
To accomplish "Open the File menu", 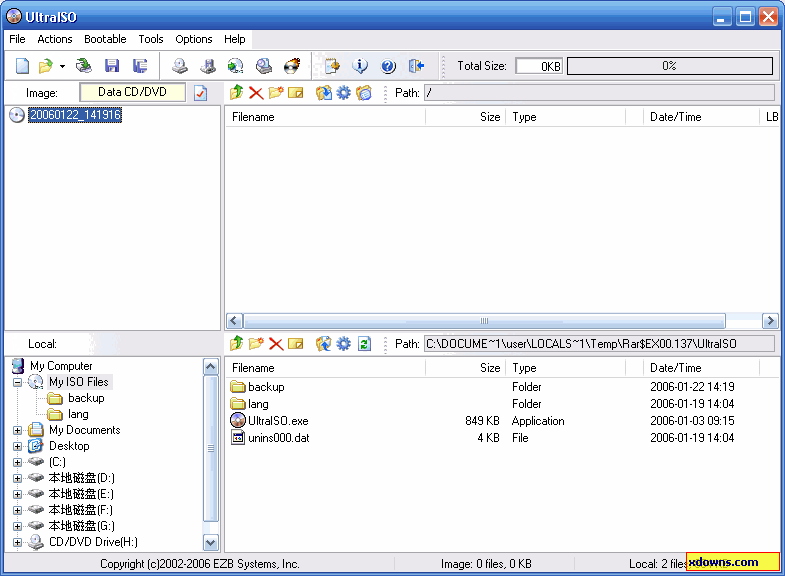I will pos(17,39).
